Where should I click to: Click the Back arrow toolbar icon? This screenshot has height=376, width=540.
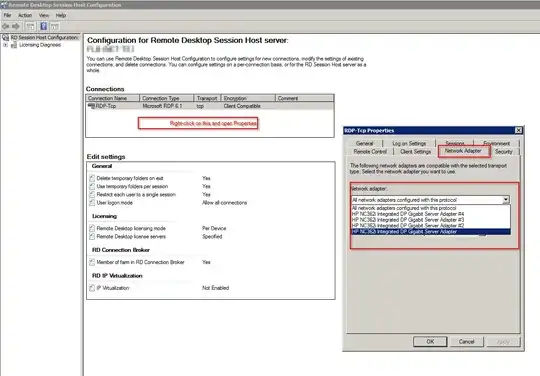(6, 26)
